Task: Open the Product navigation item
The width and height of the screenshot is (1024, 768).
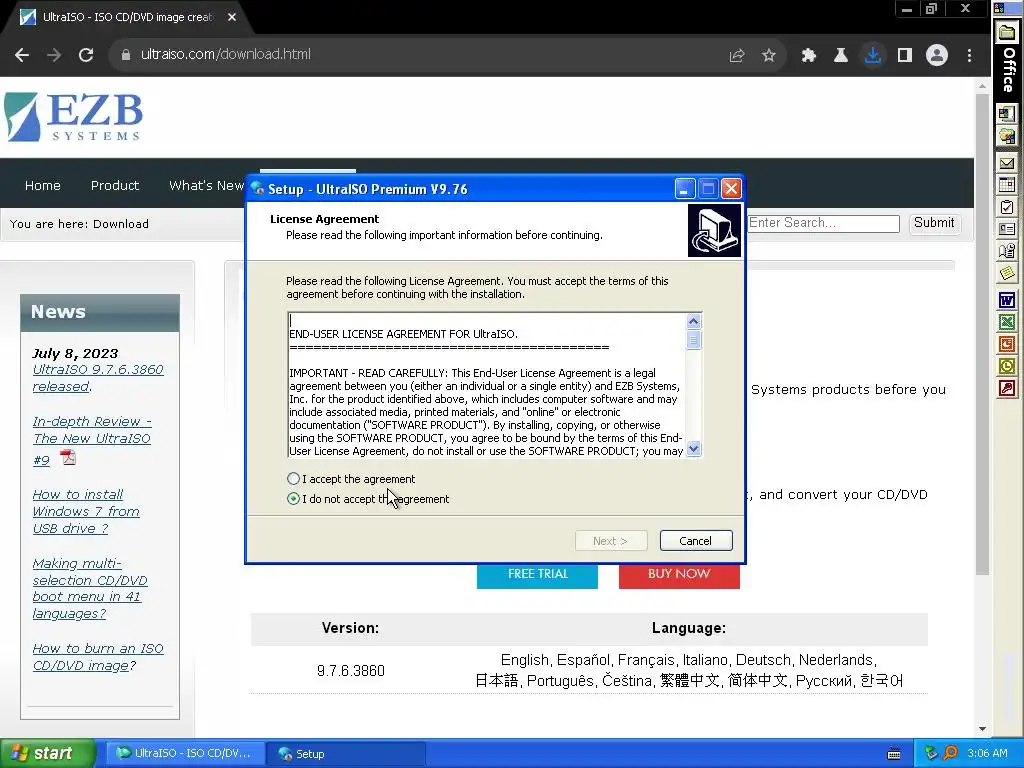Action: click(x=115, y=185)
